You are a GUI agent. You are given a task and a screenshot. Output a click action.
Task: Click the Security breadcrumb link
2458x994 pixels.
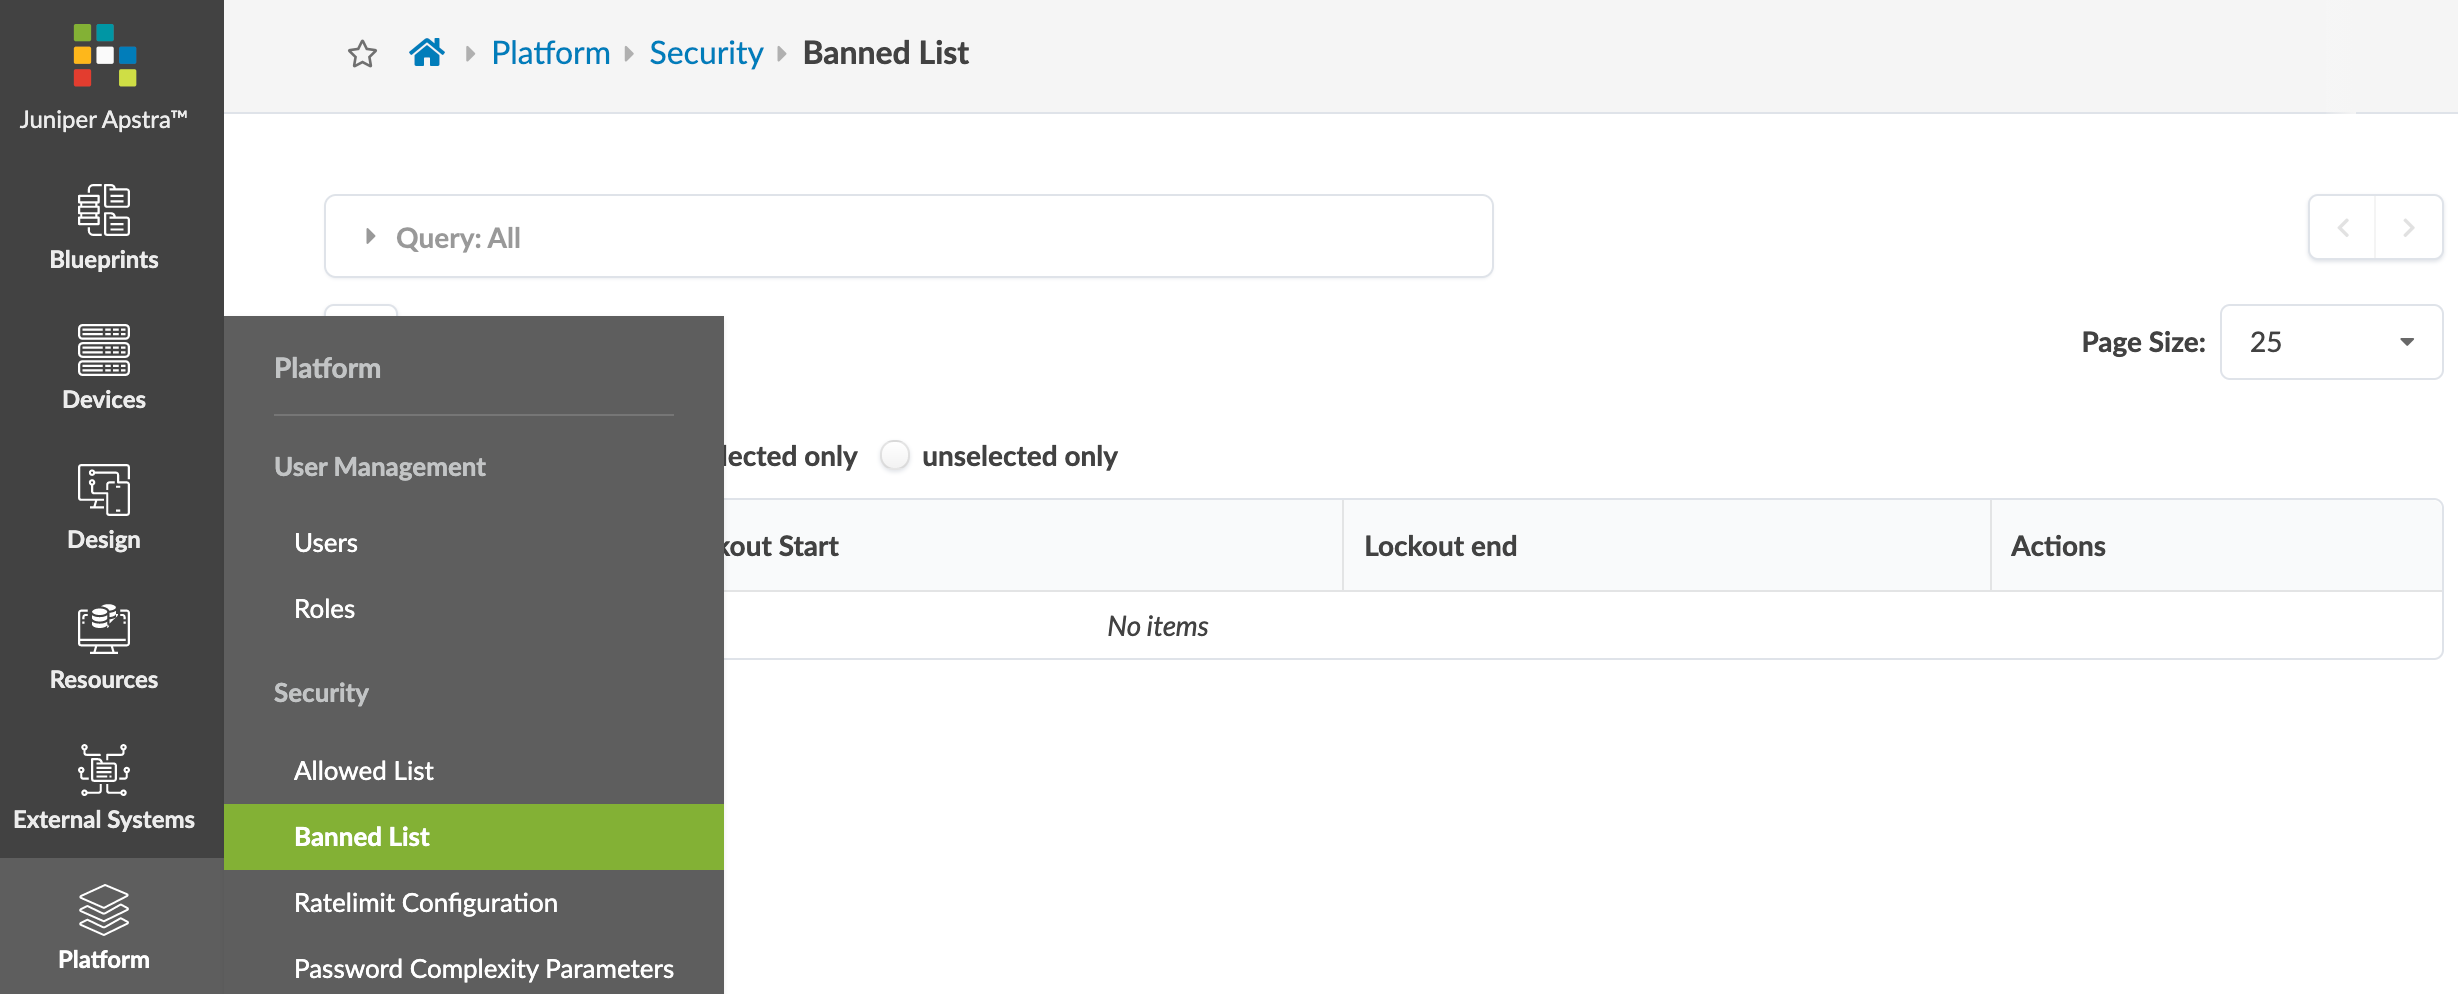(706, 53)
